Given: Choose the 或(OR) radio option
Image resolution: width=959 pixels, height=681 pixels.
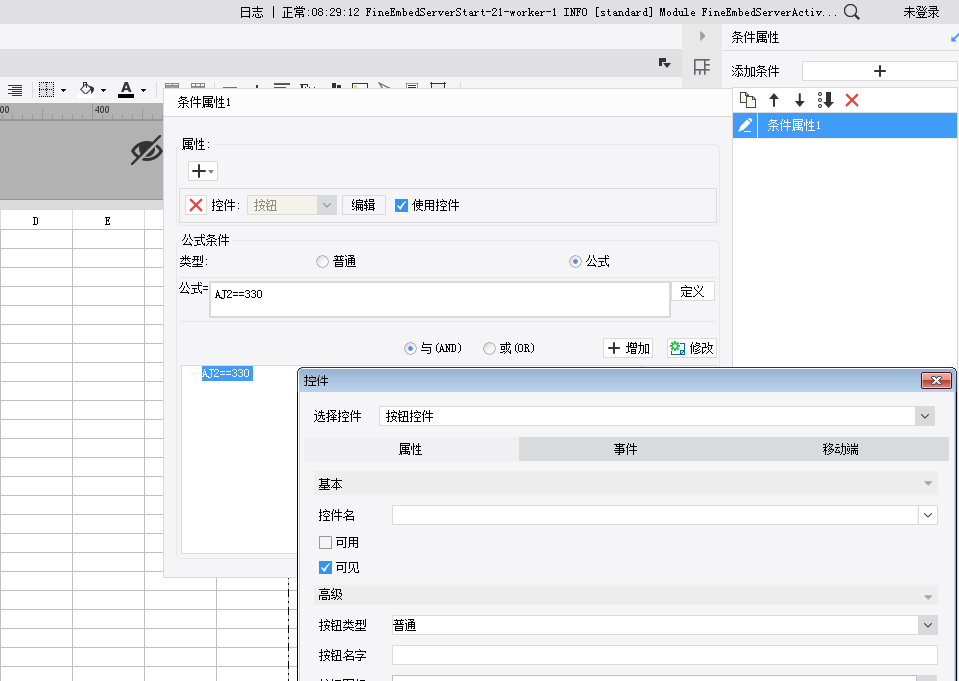Looking at the screenshot, I should tap(489, 348).
